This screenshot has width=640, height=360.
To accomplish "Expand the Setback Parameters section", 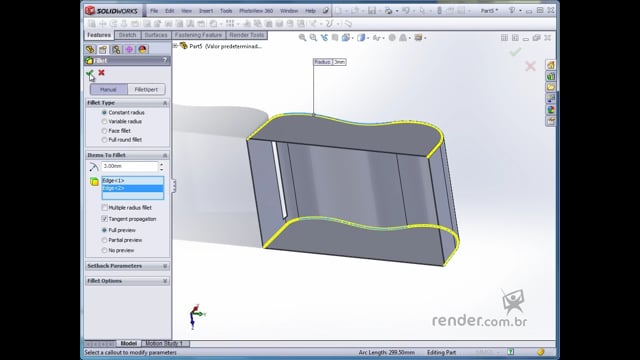I will [165, 266].
